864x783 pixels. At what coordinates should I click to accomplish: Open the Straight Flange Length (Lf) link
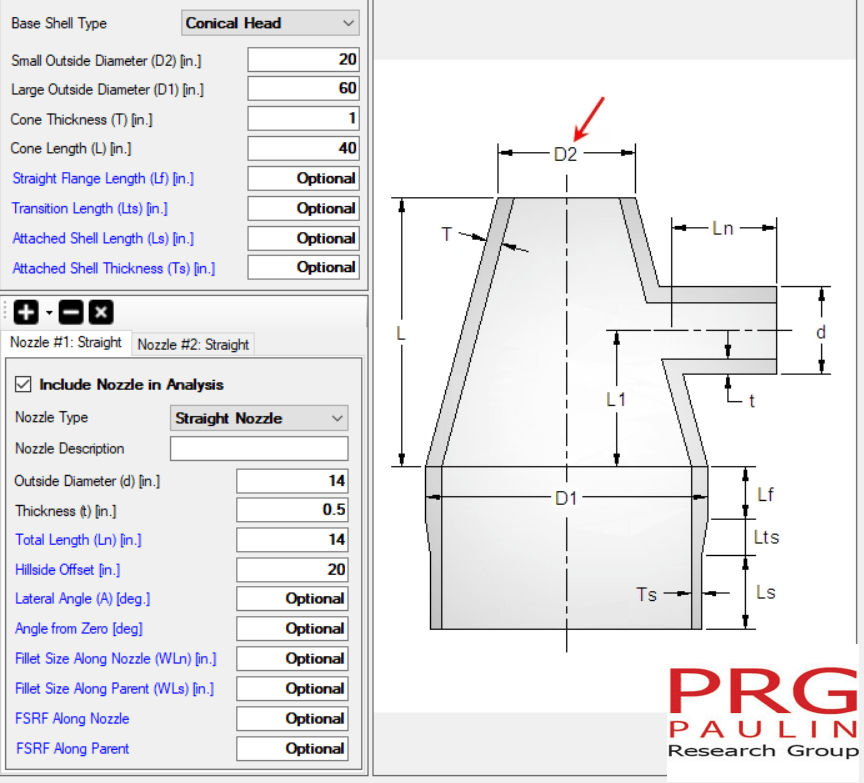point(102,178)
